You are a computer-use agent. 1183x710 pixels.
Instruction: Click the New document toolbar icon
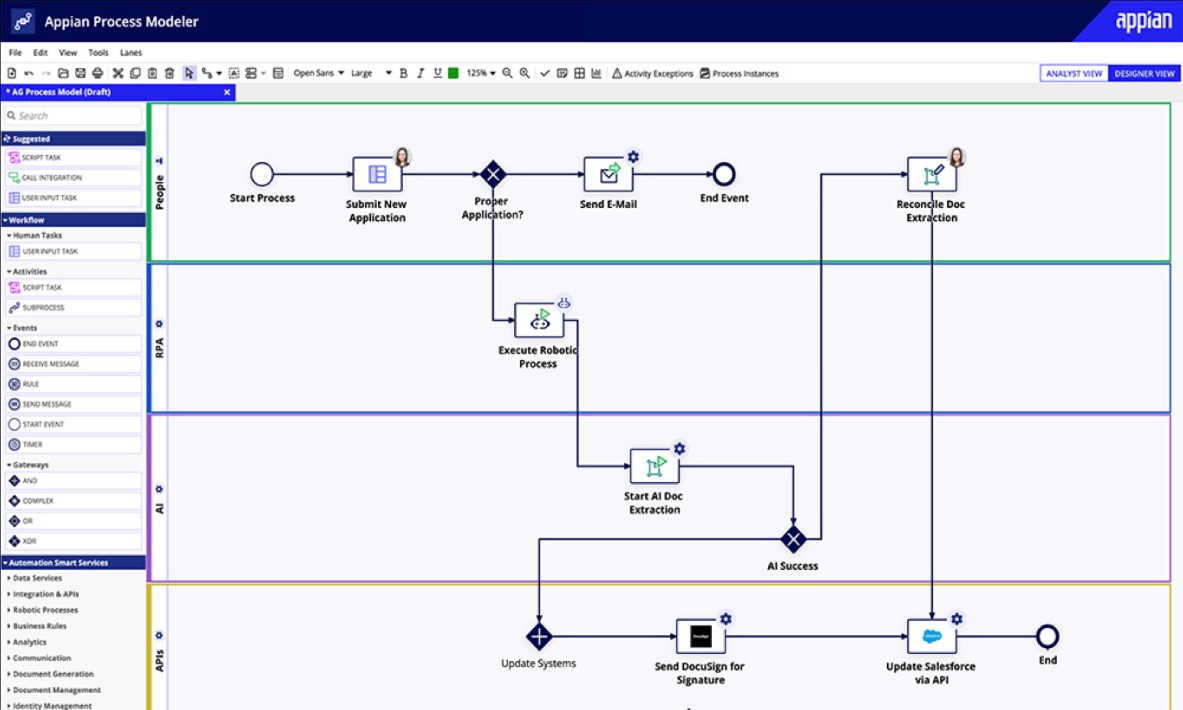(11, 73)
